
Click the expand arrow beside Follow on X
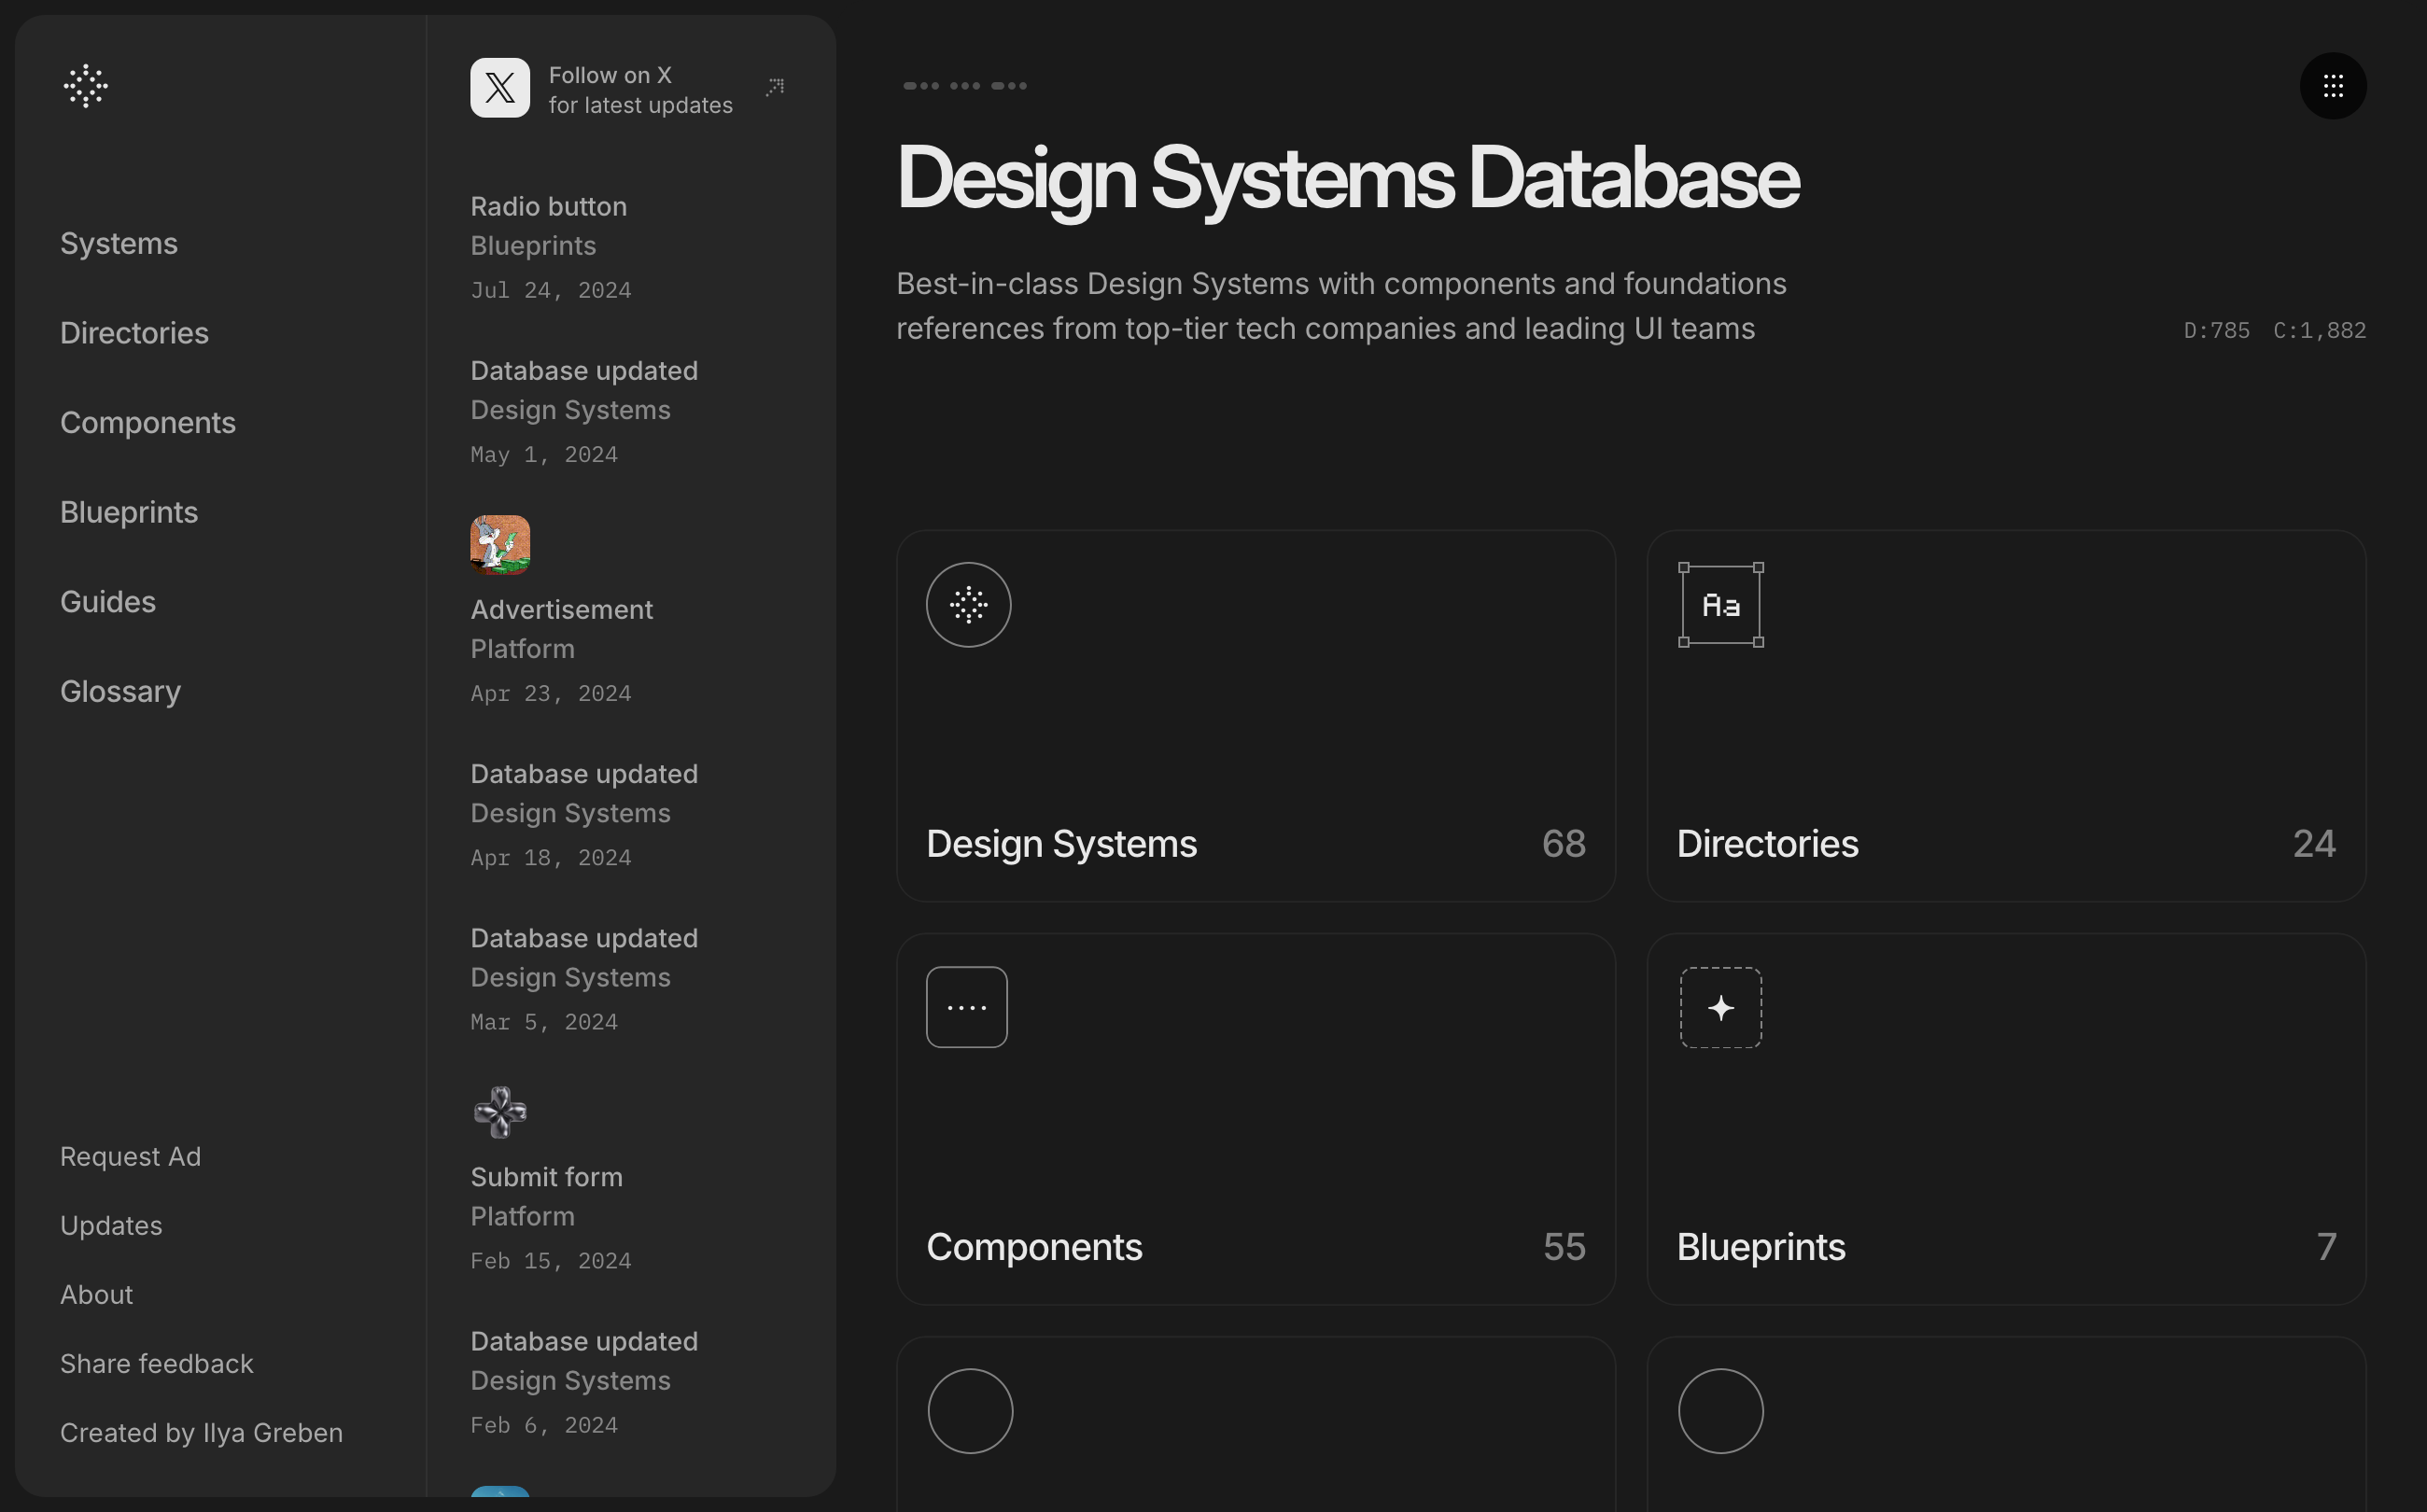pyautogui.click(x=774, y=86)
